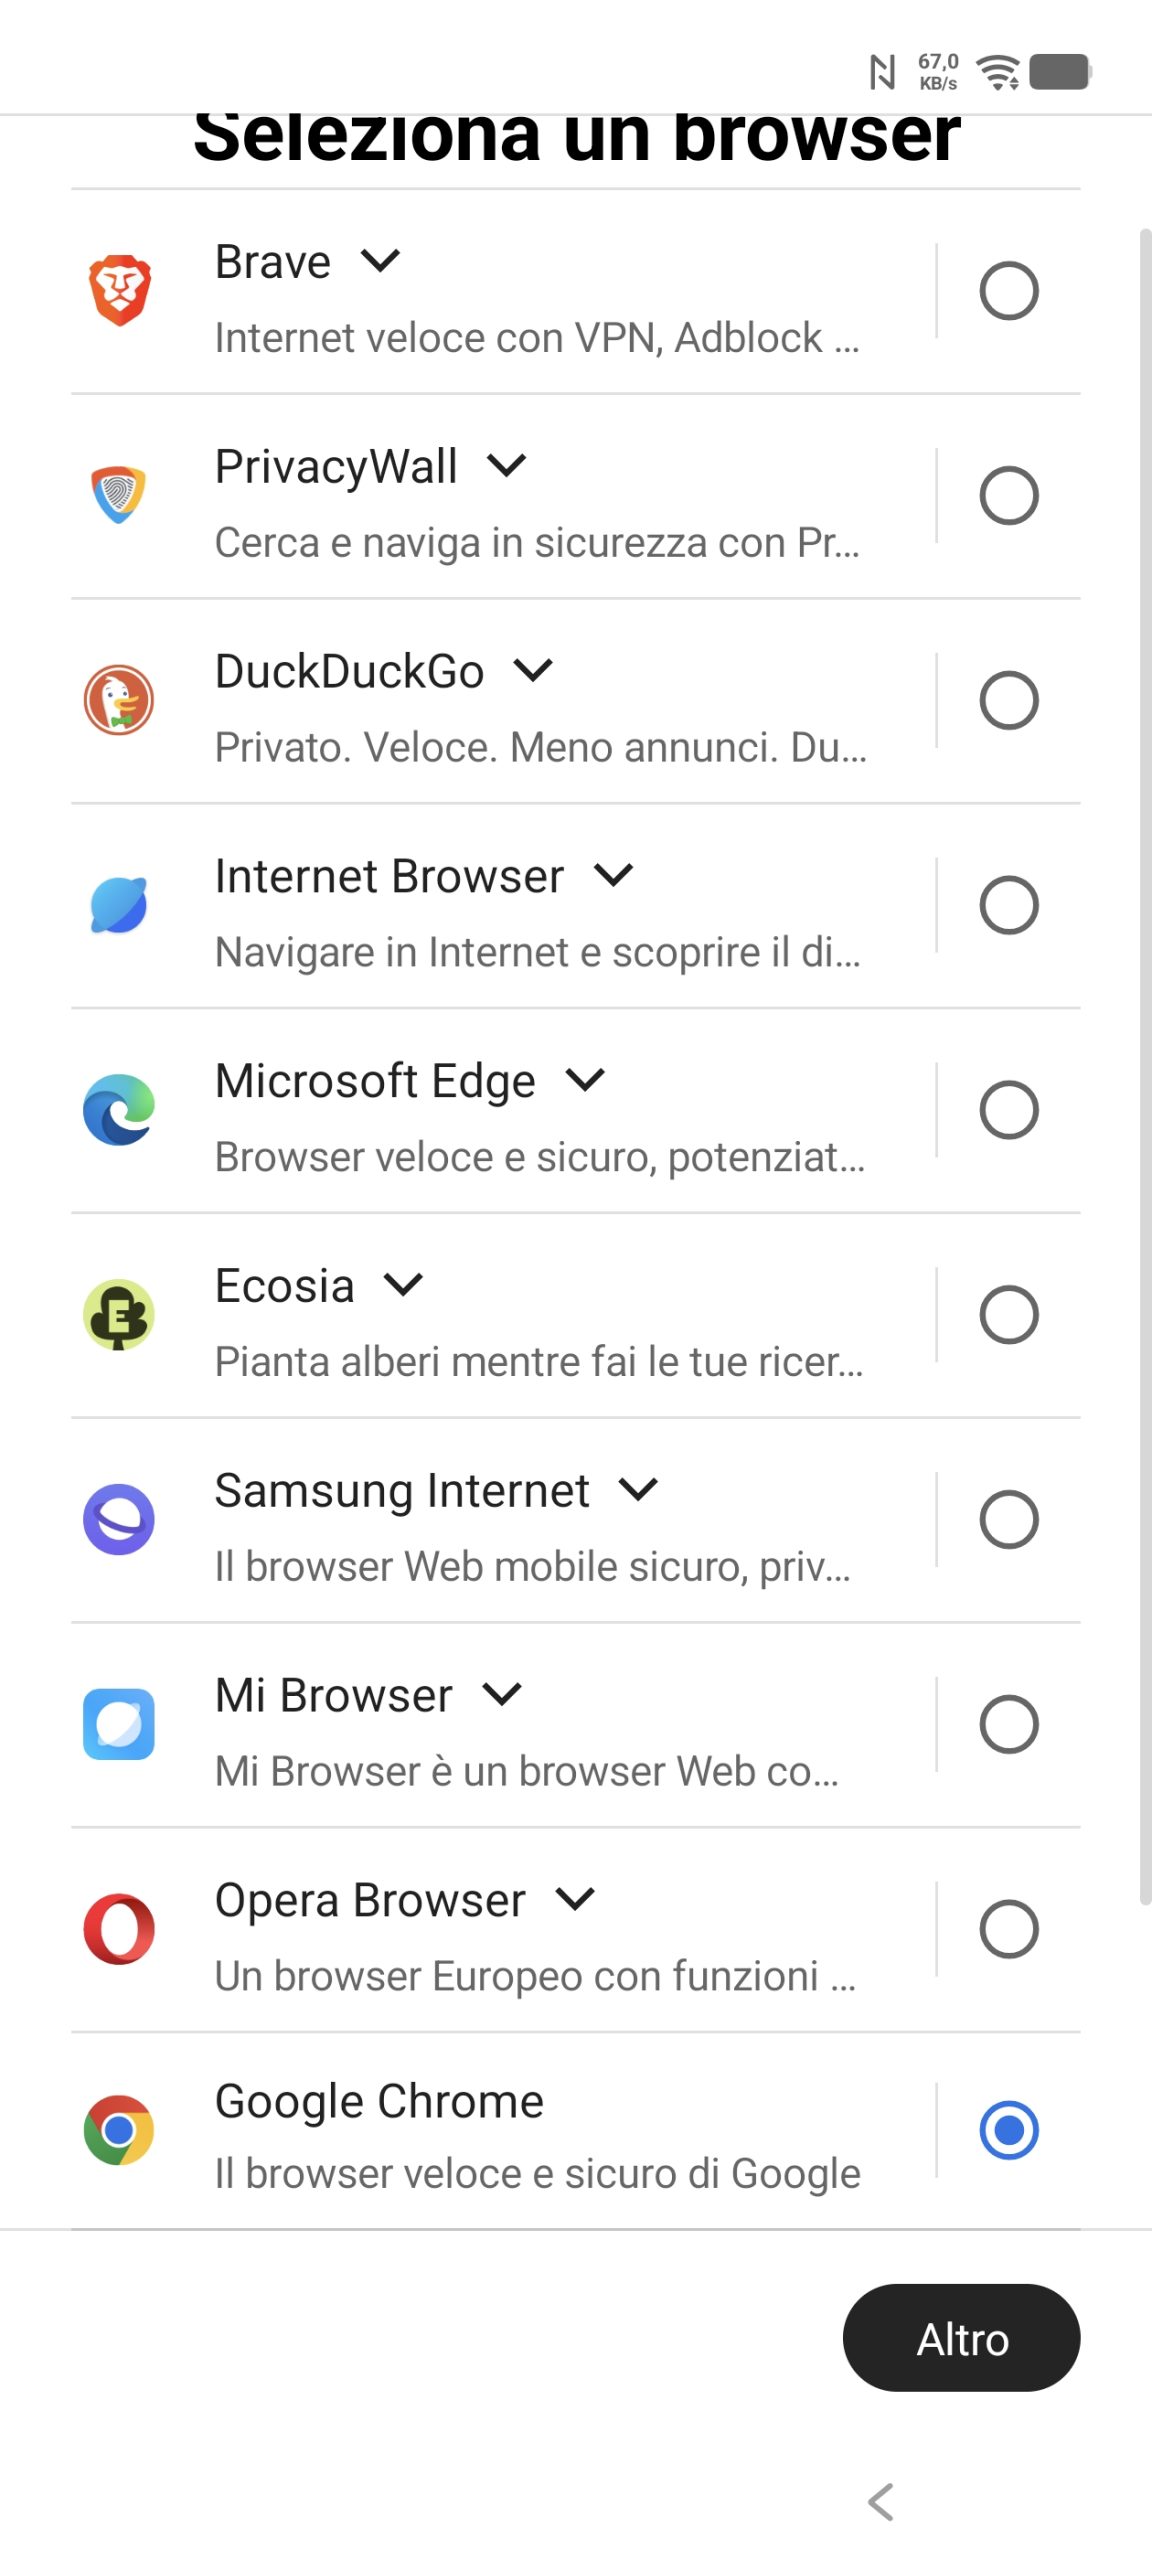Tap the PrivacyWall shield icon

pos(119,495)
